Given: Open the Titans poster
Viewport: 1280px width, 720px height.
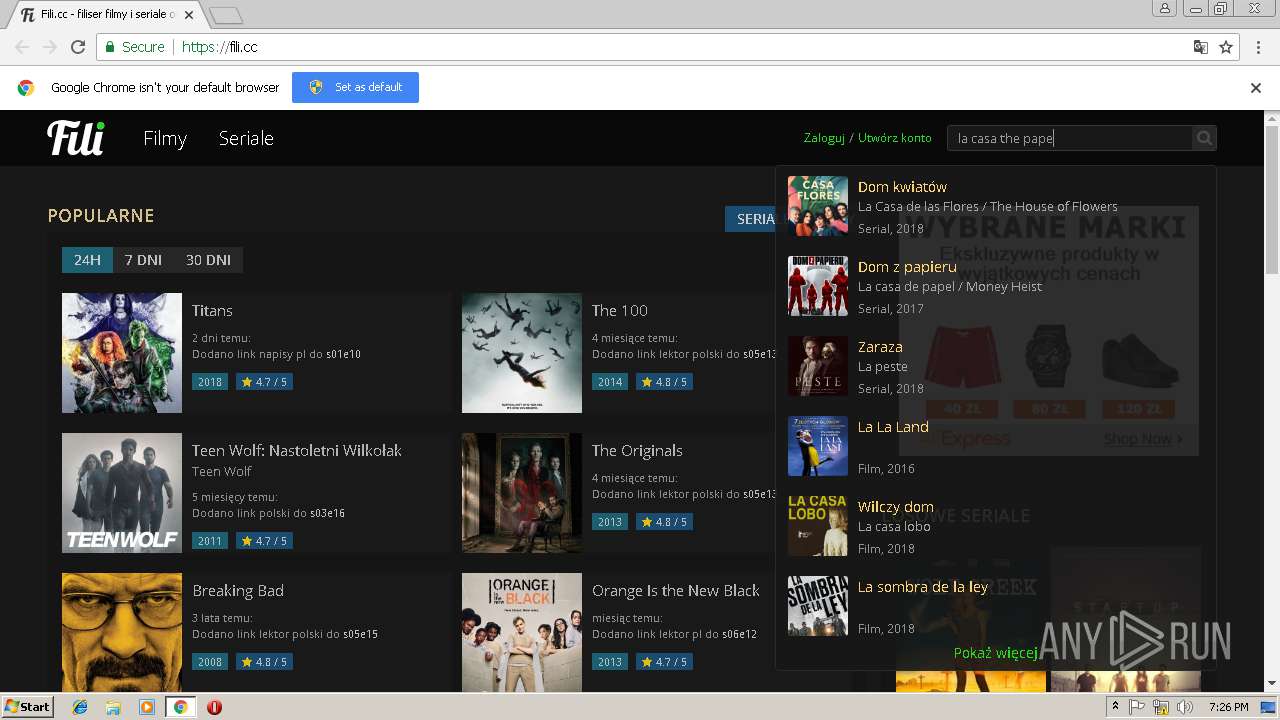Looking at the screenshot, I should (x=122, y=353).
